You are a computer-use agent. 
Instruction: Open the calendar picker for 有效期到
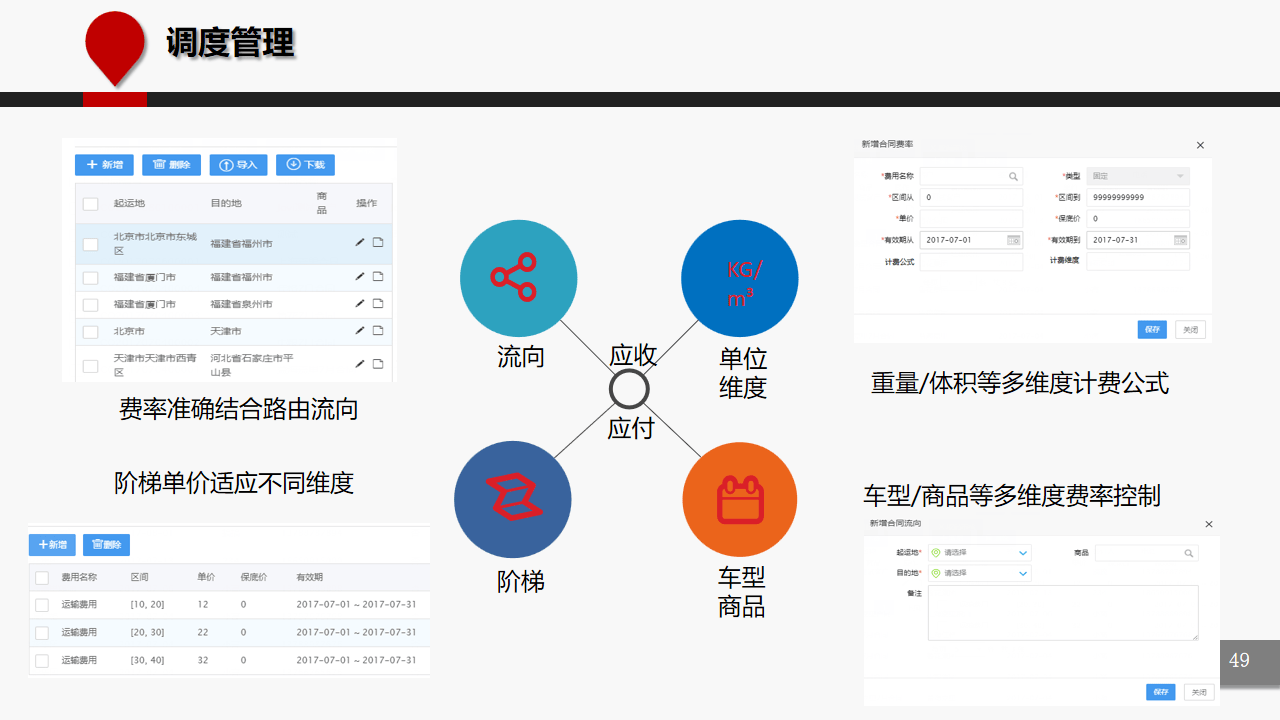pos(1181,240)
